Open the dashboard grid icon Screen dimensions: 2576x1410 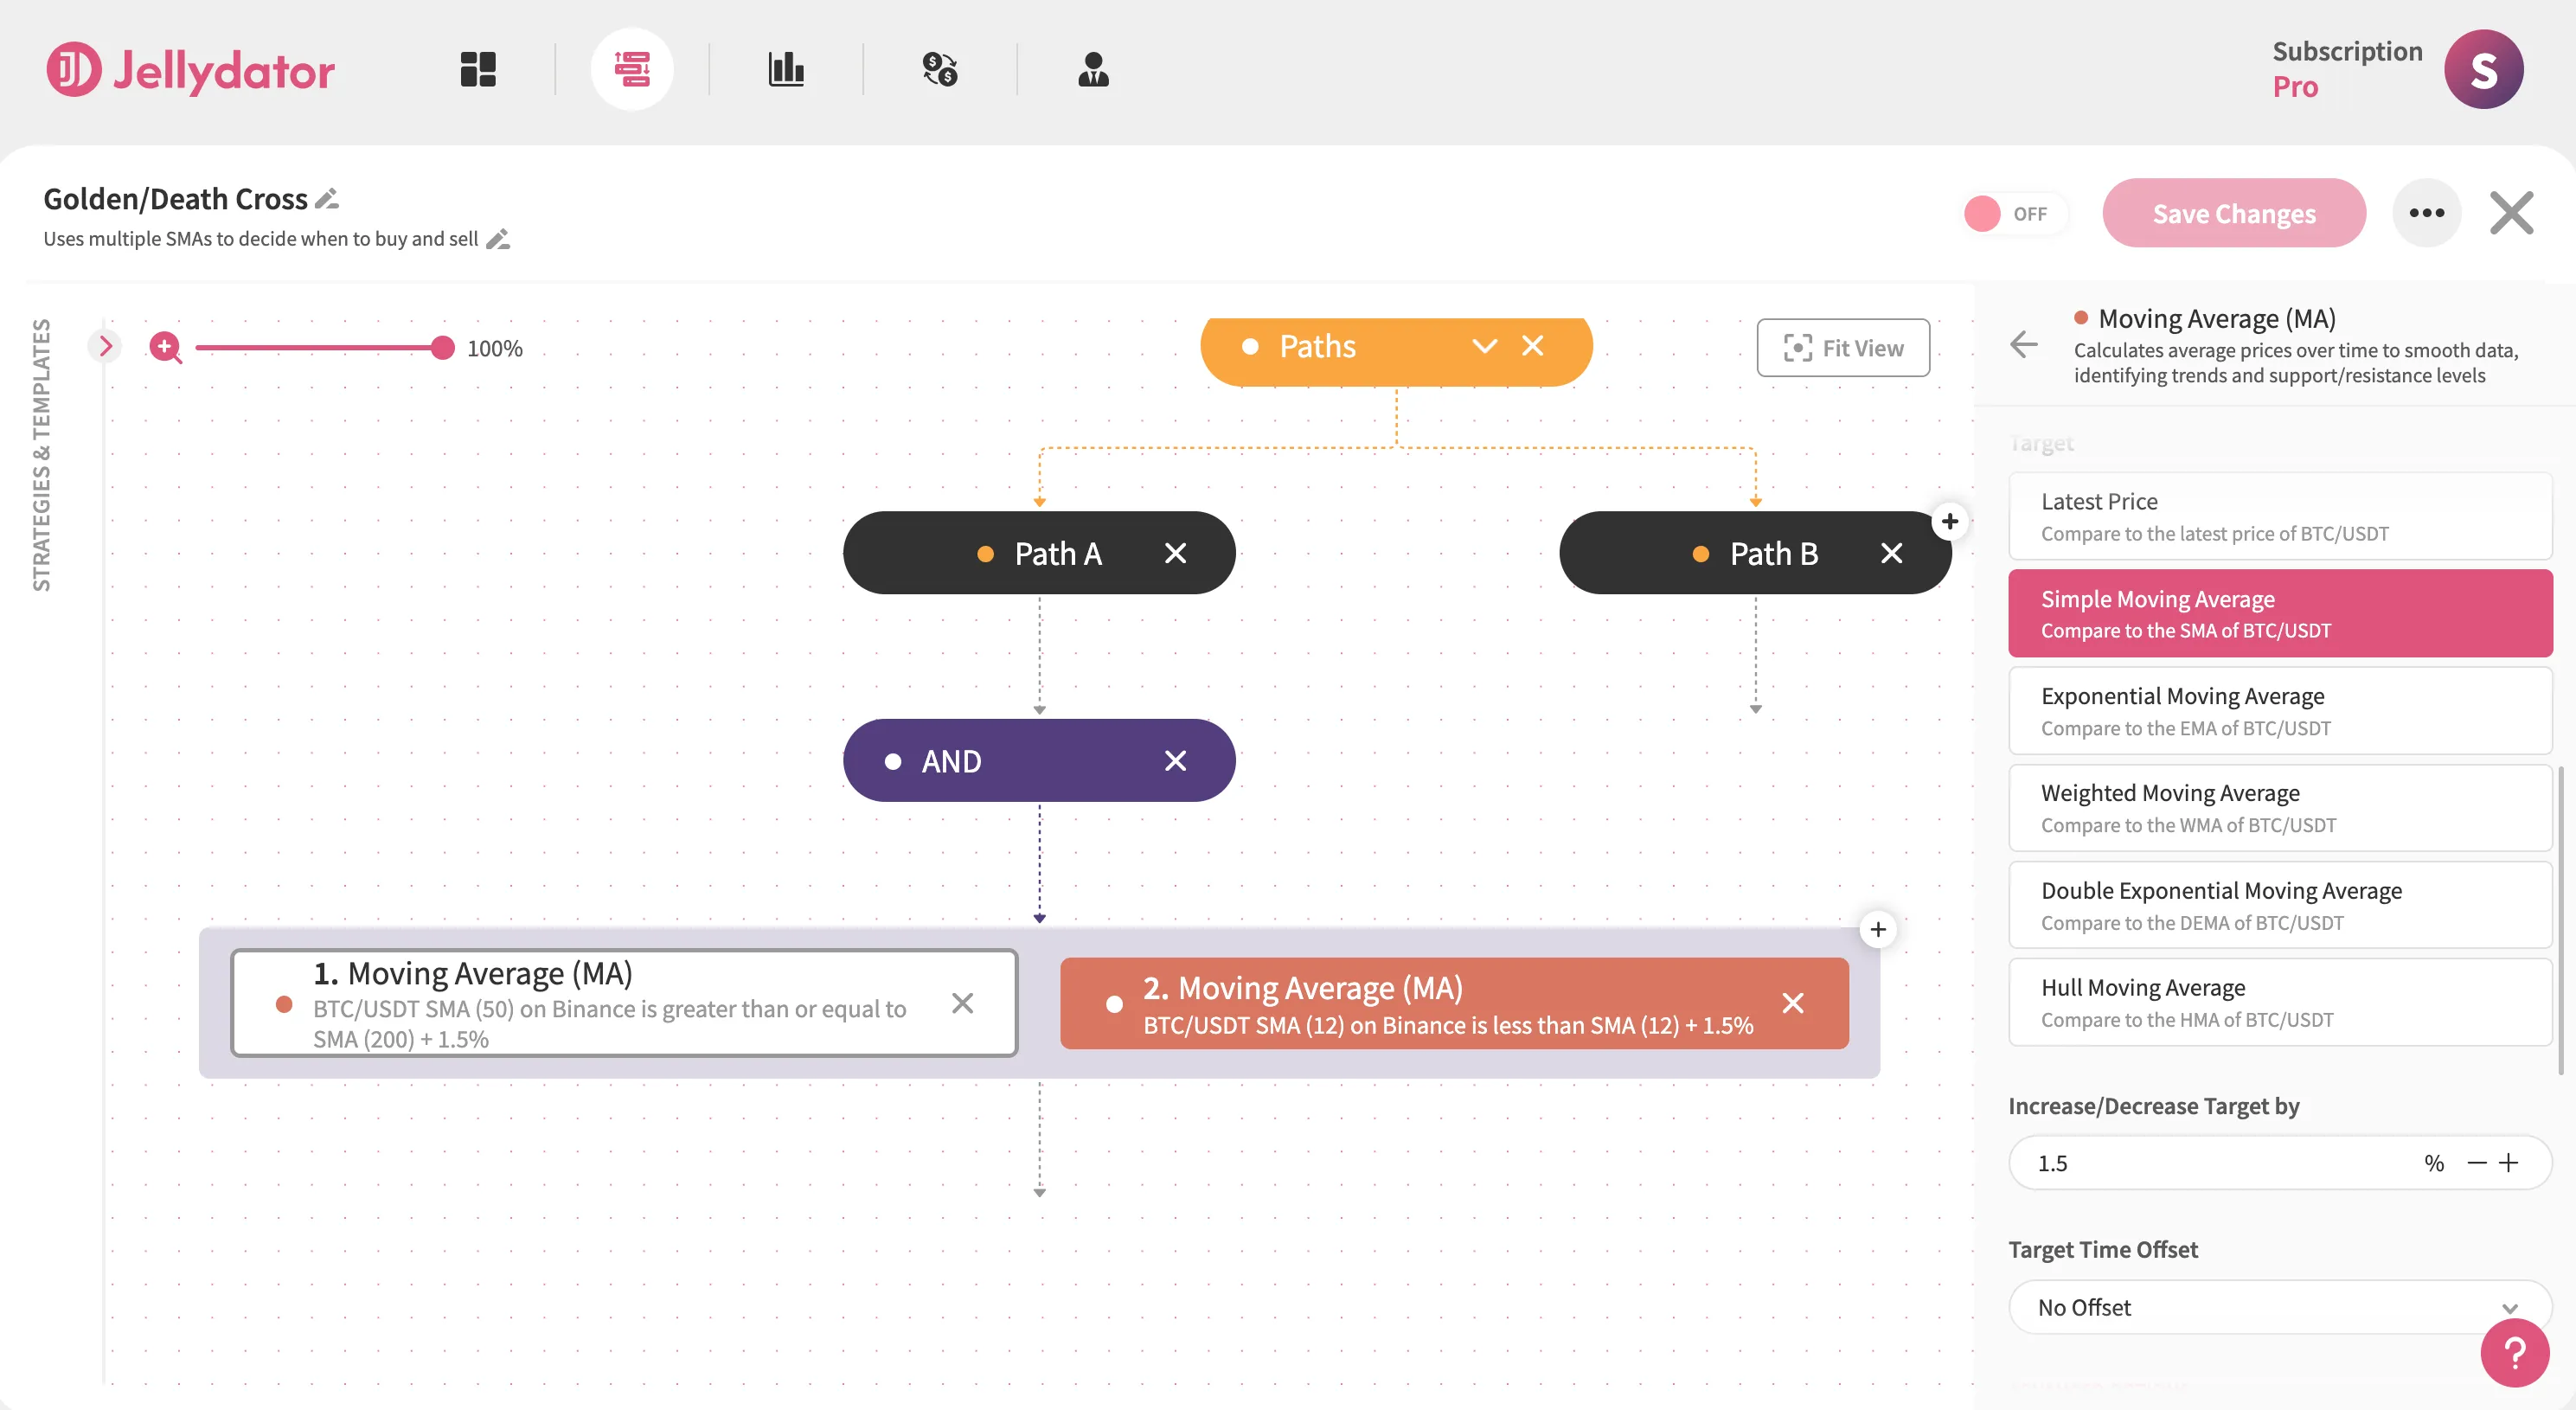478,69
